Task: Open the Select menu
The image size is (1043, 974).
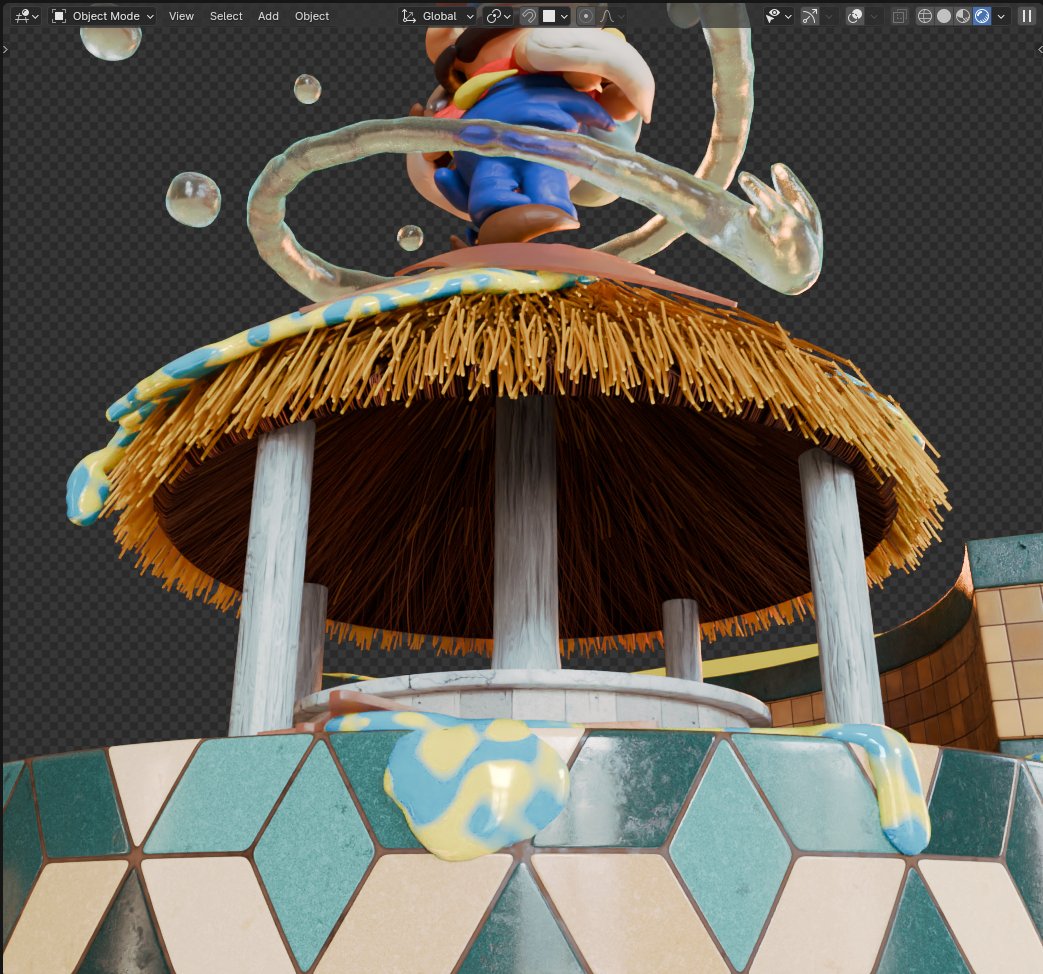Action: coord(226,16)
